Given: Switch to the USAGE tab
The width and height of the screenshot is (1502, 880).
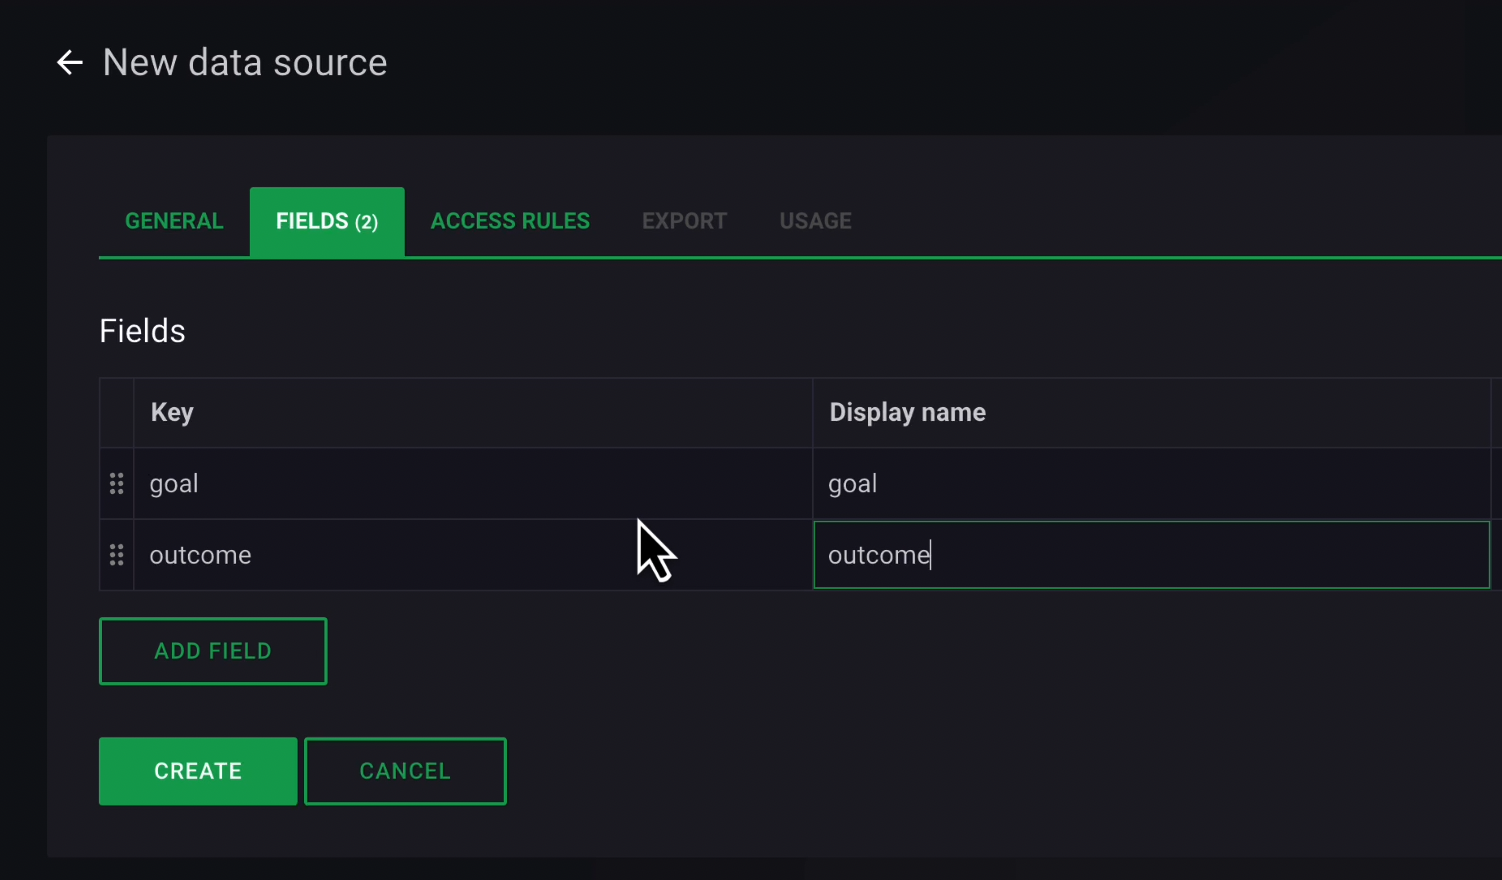Looking at the screenshot, I should (x=815, y=221).
